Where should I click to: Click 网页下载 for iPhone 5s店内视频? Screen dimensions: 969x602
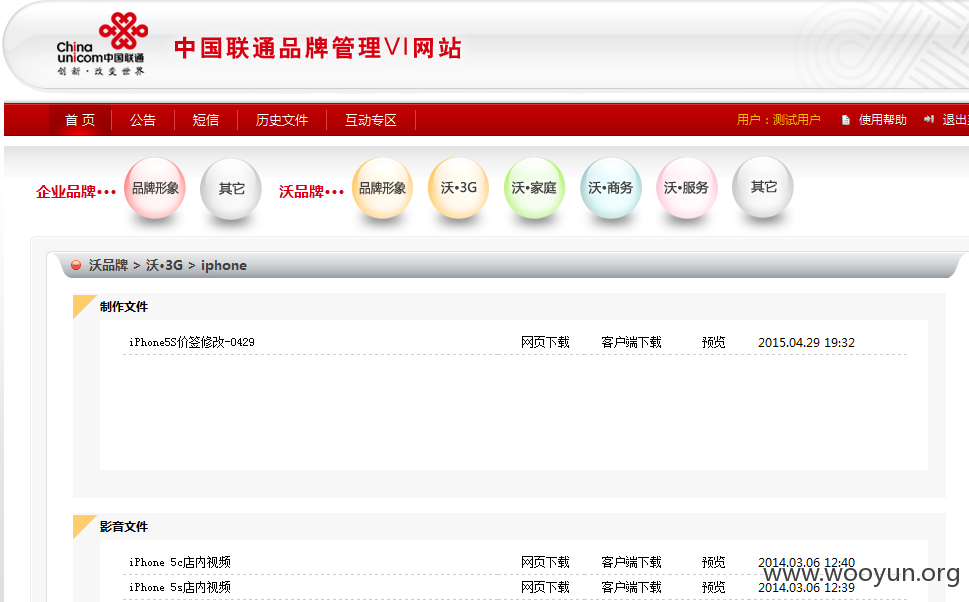[545, 587]
